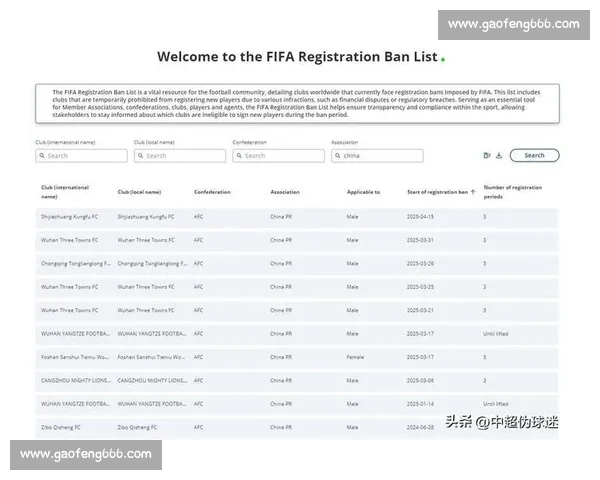Screen dimensions: 600x480
Task: Select Foshan Sanshui Tieniu international name cell
Action: tap(75, 357)
